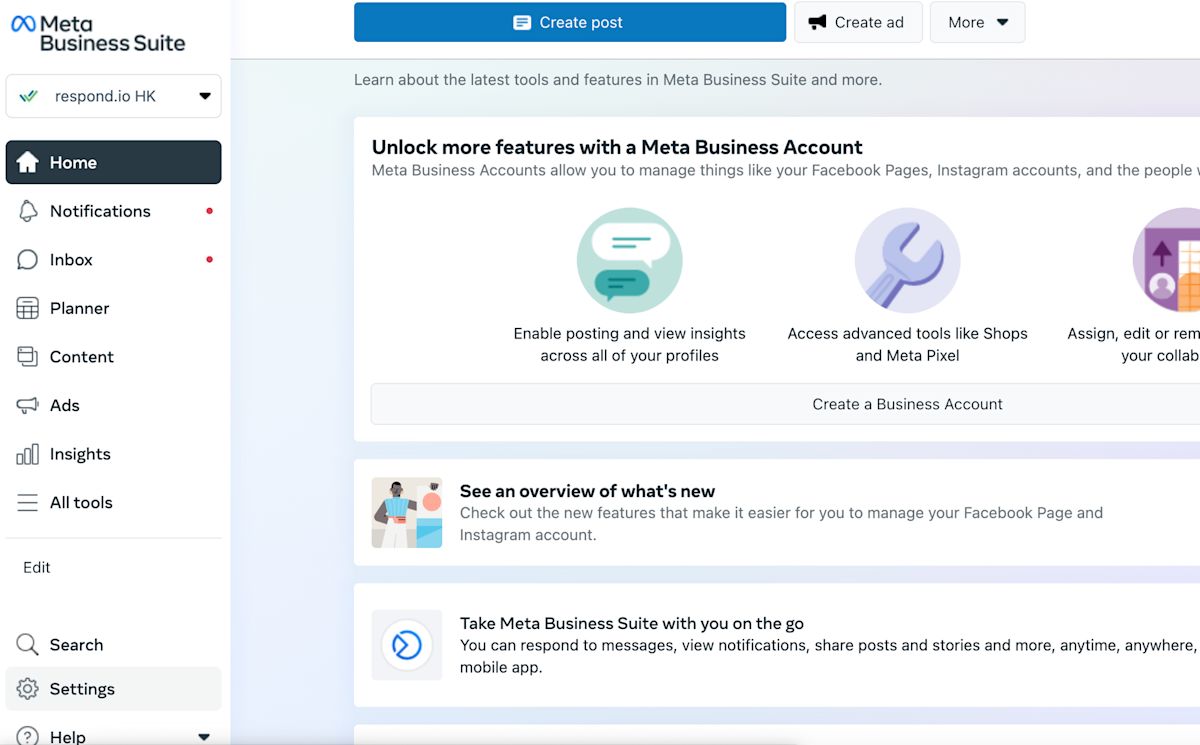
Task: Open the Search magnifier icon
Action: pos(28,644)
